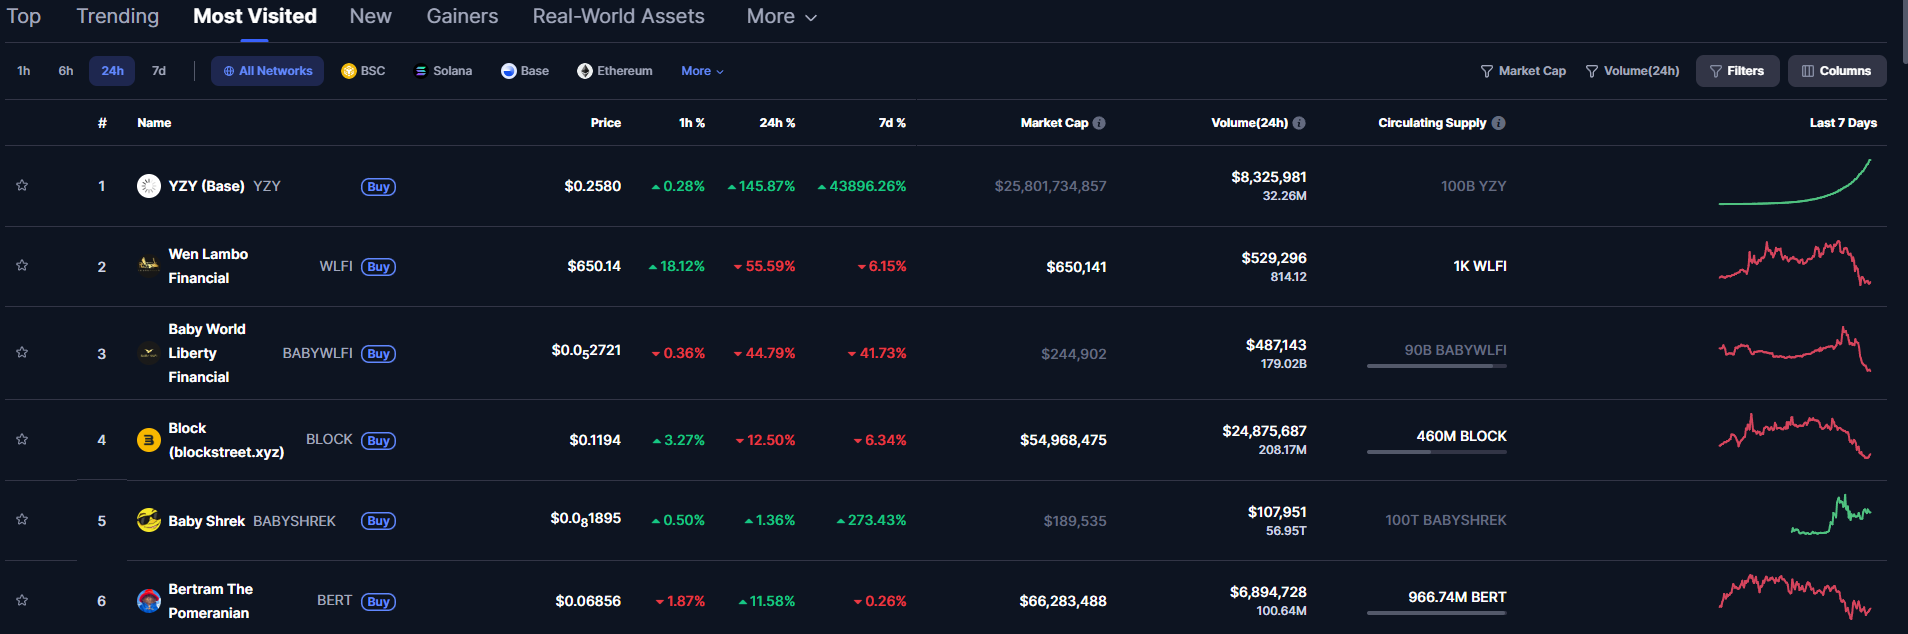Star YZY (Base) to add to watchlist
This screenshot has height=634, width=1908.
pyautogui.click(x=22, y=185)
